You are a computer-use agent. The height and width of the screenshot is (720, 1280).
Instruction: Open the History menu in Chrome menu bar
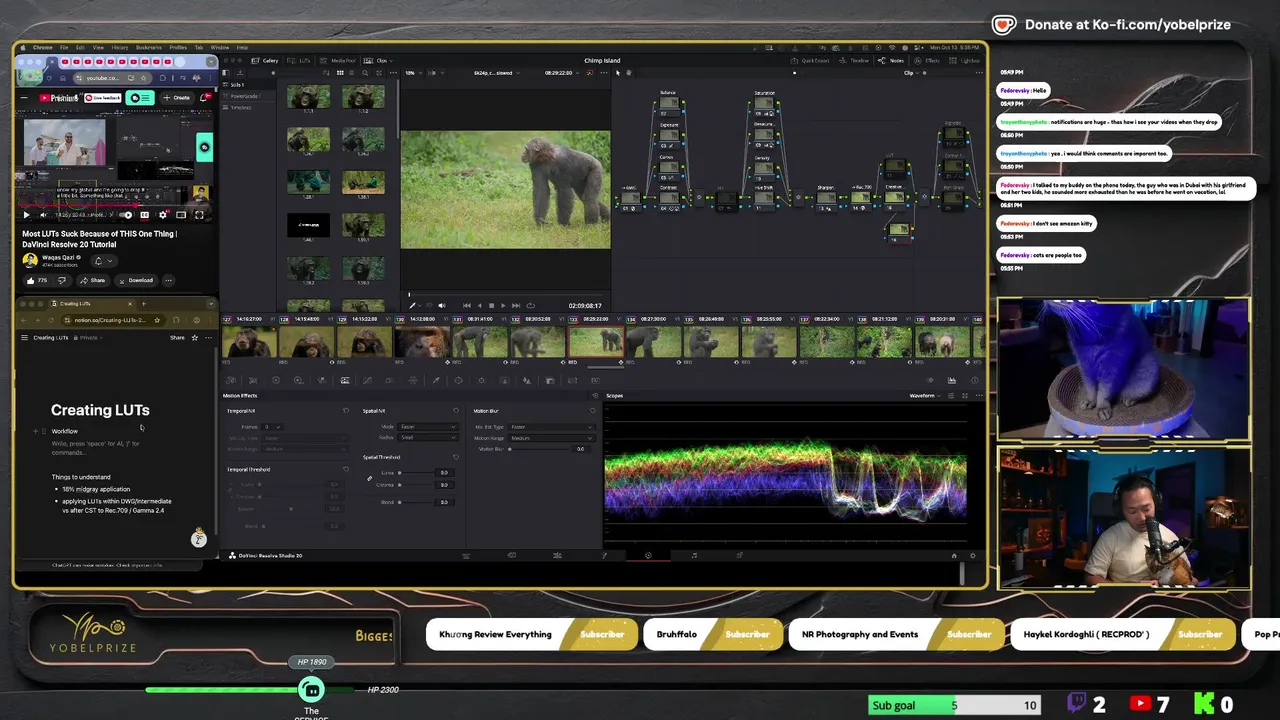120,47
